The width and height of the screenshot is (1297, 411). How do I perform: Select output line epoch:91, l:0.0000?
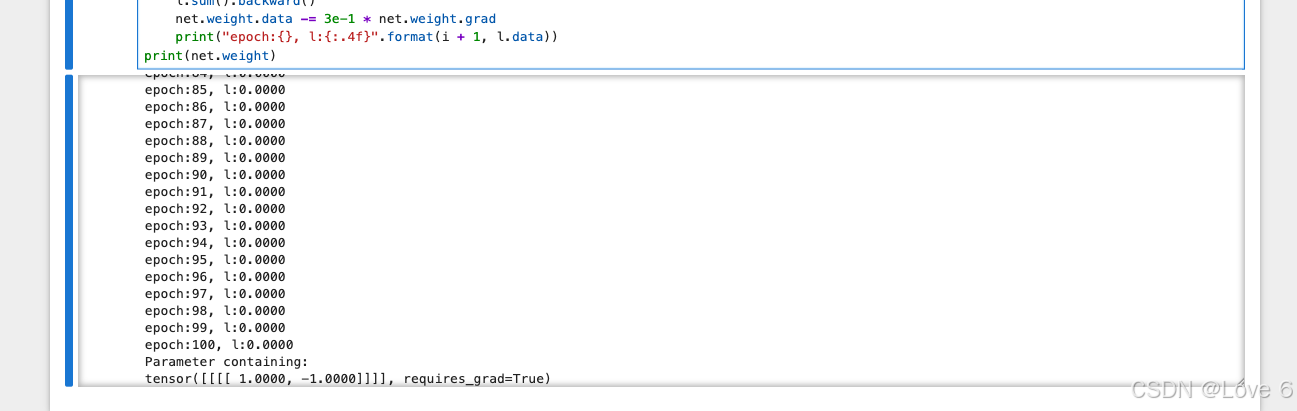[x=215, y=192]
